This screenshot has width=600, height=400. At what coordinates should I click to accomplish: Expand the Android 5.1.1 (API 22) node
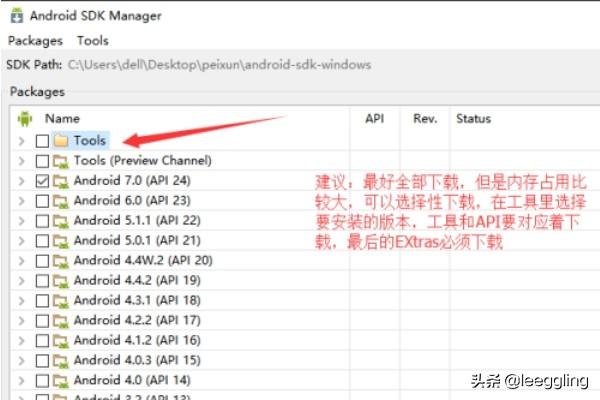coord(21,221)
